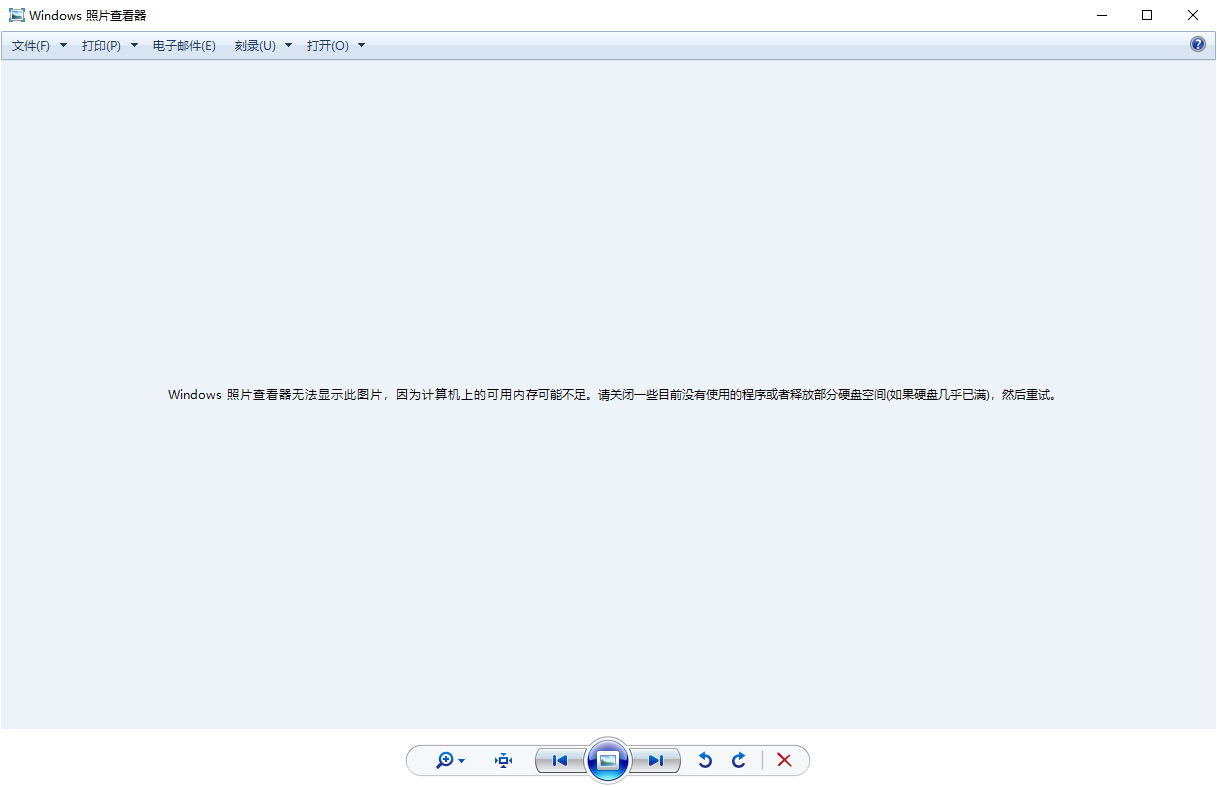This screenshot has height=787, width=1217.
Task: Open the 打印(P) menu
Action: (x=101, y=46)
